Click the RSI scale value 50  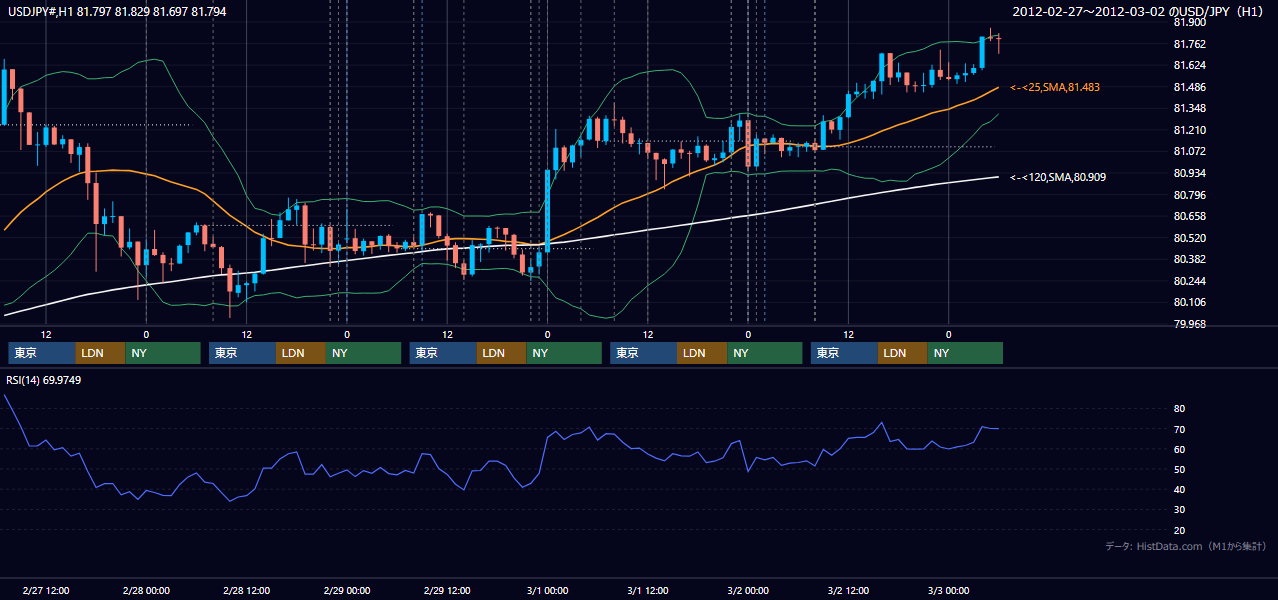coord(1179,469)
